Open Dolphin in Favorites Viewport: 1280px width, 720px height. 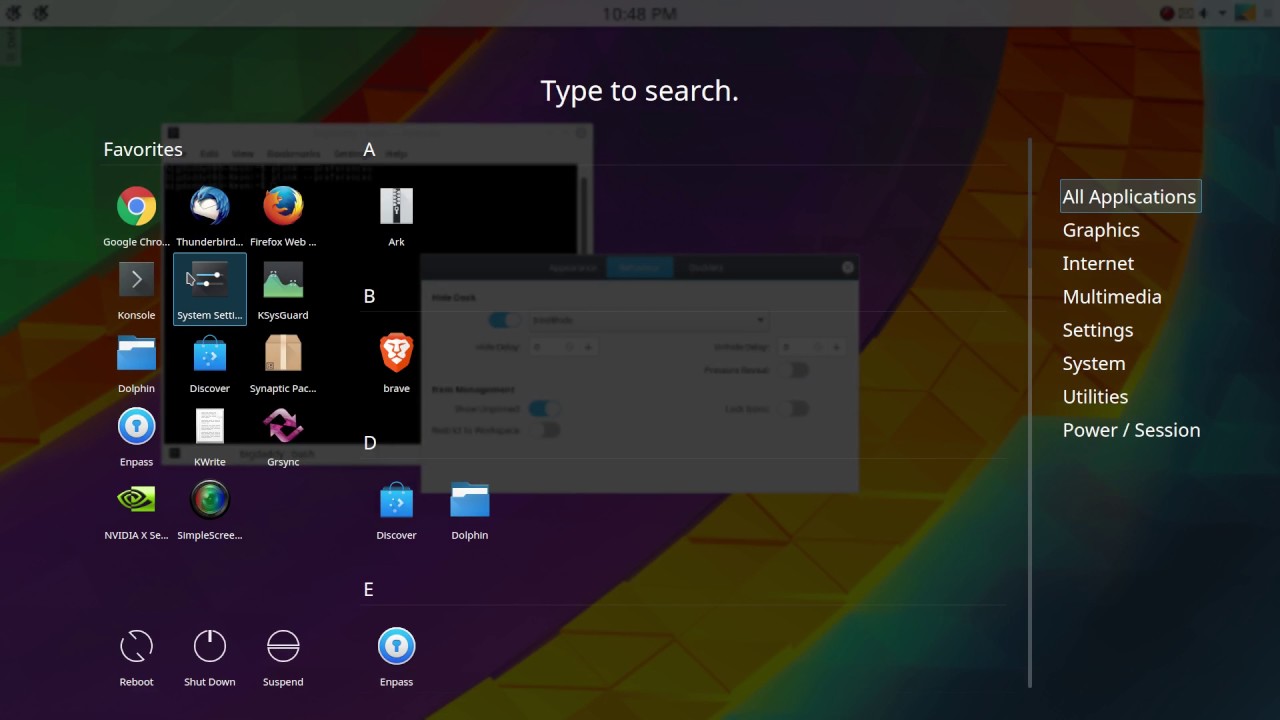click(136, 362)
